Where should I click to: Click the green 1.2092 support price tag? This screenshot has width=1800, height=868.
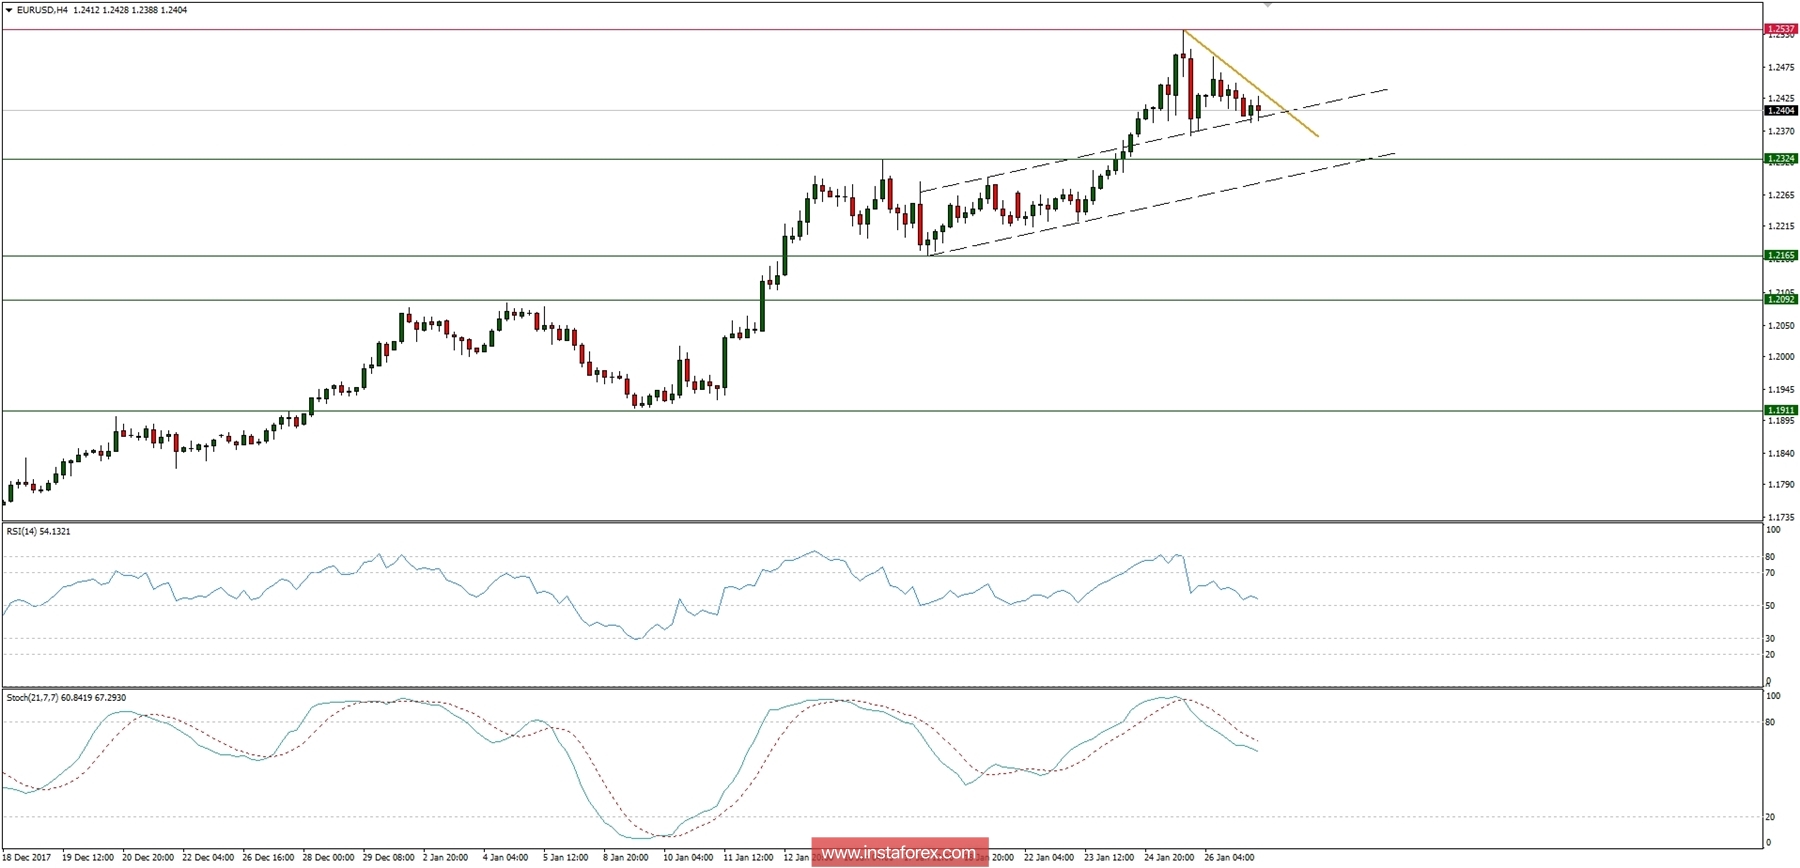tap(1781, 300)
